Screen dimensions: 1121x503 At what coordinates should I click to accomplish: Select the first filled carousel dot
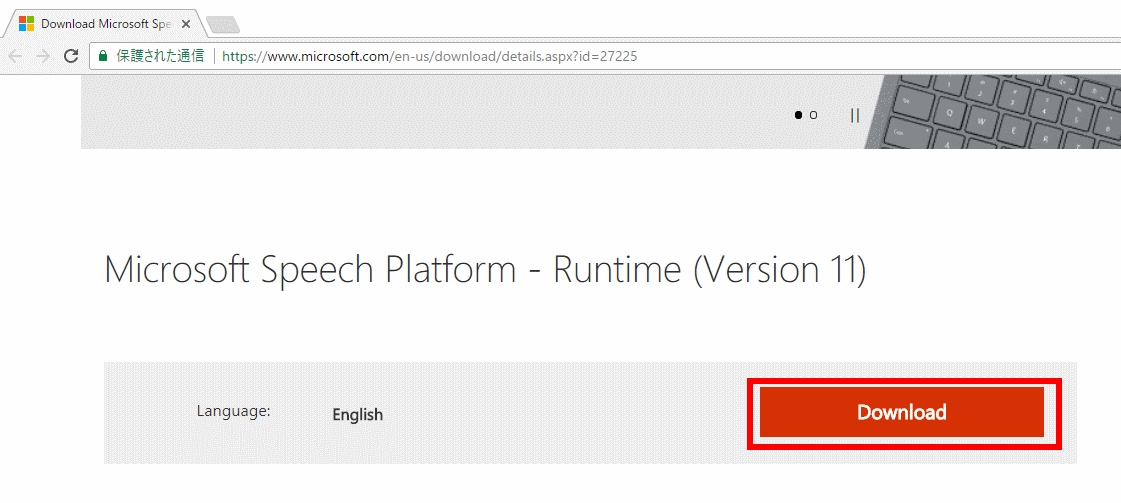pyautogui.click(x=799, y=115)
